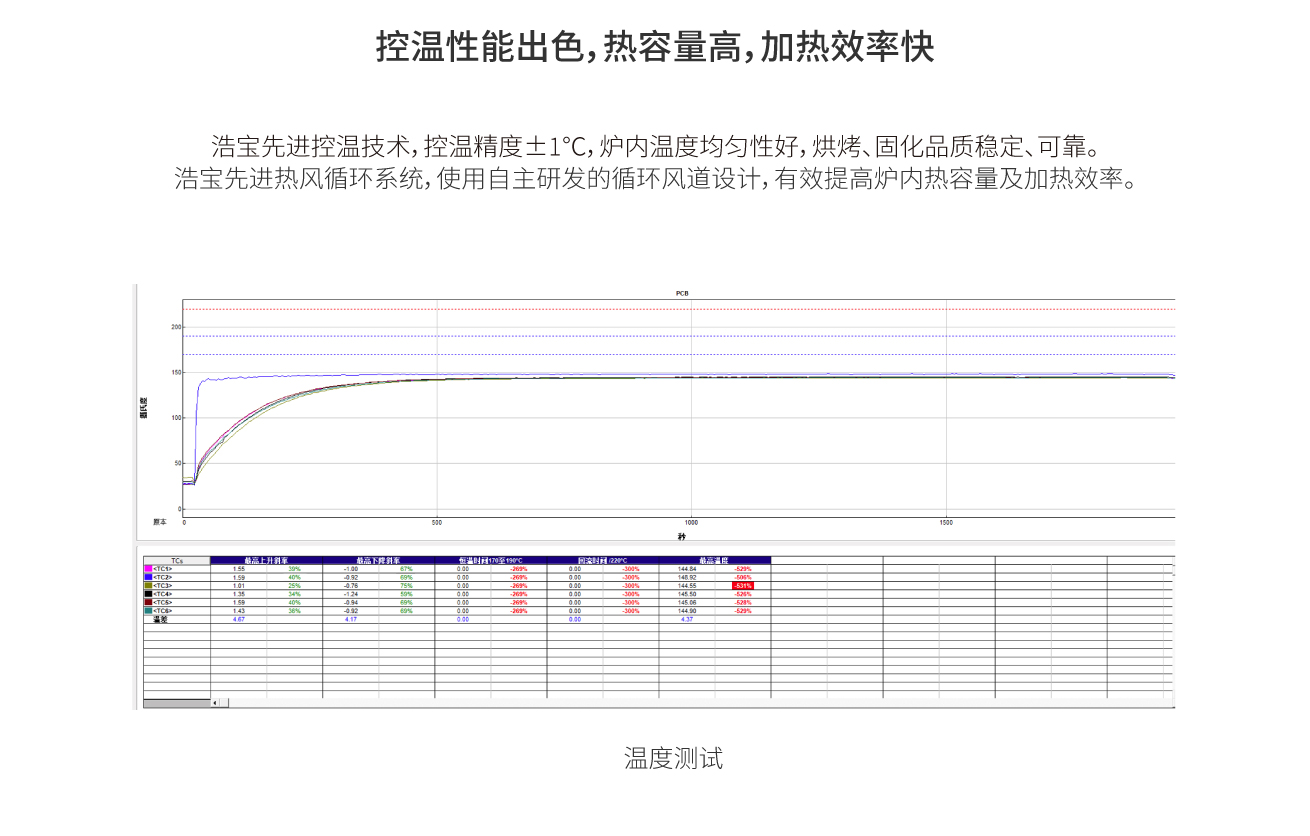This screenshot has height=836, width=1310.
Task: Click the 144.84 peak temperature cell
Action: pyautogui.click(x=687, y=569)
